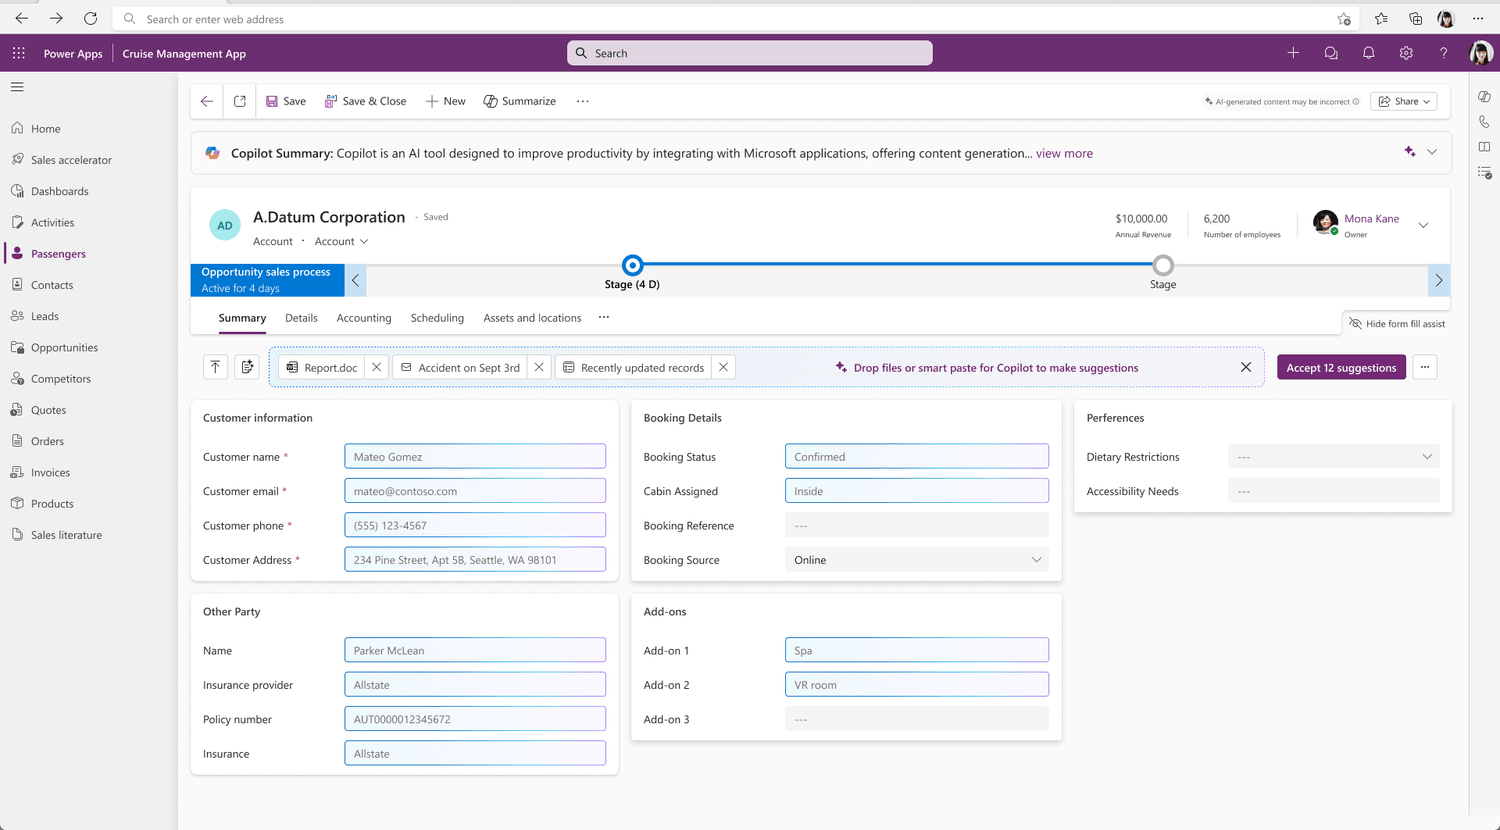
Task: Click the Copilot sparkle icon in summary bar
Action: [1410, 152]
